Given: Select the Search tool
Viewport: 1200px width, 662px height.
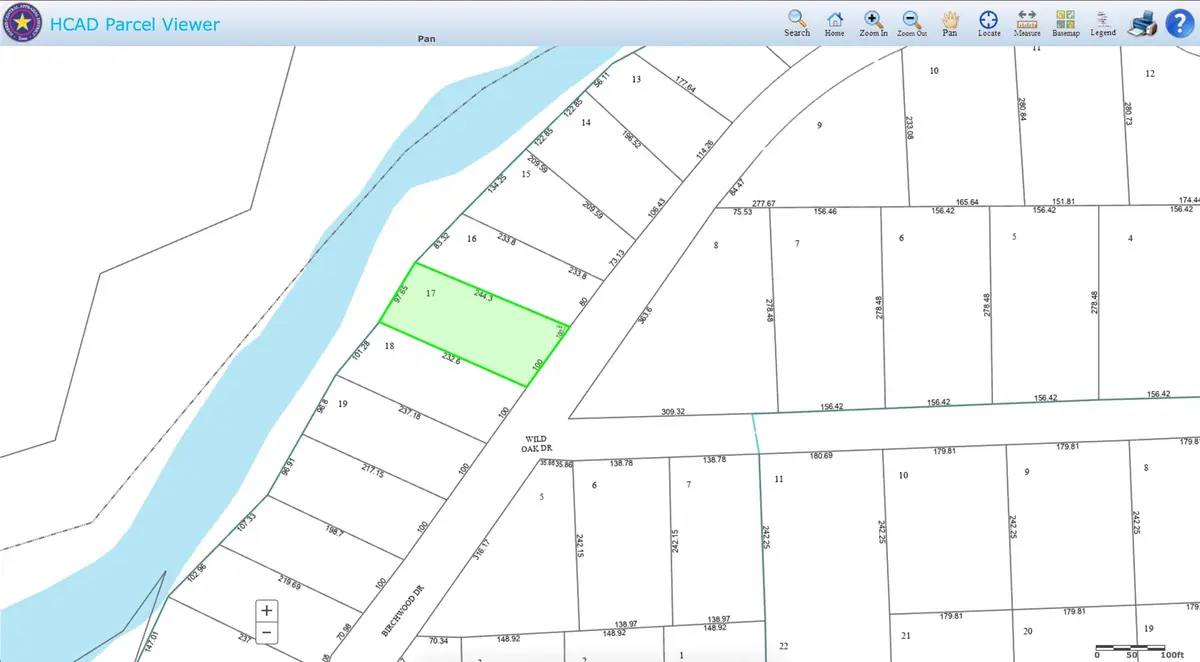Looking at the screenshot, I should click(796, 20).
